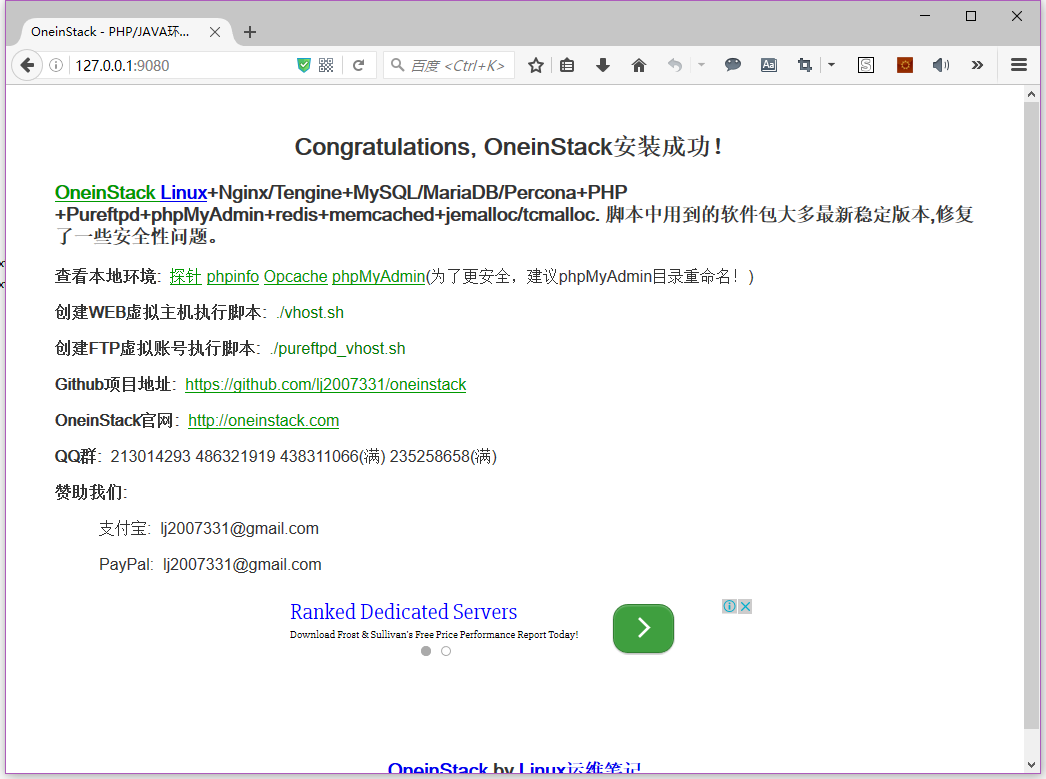Image resolution: width=1046 pixels, height=779 pixels.
Task: Show more toolbar items with double chevron
Action: 977,65
